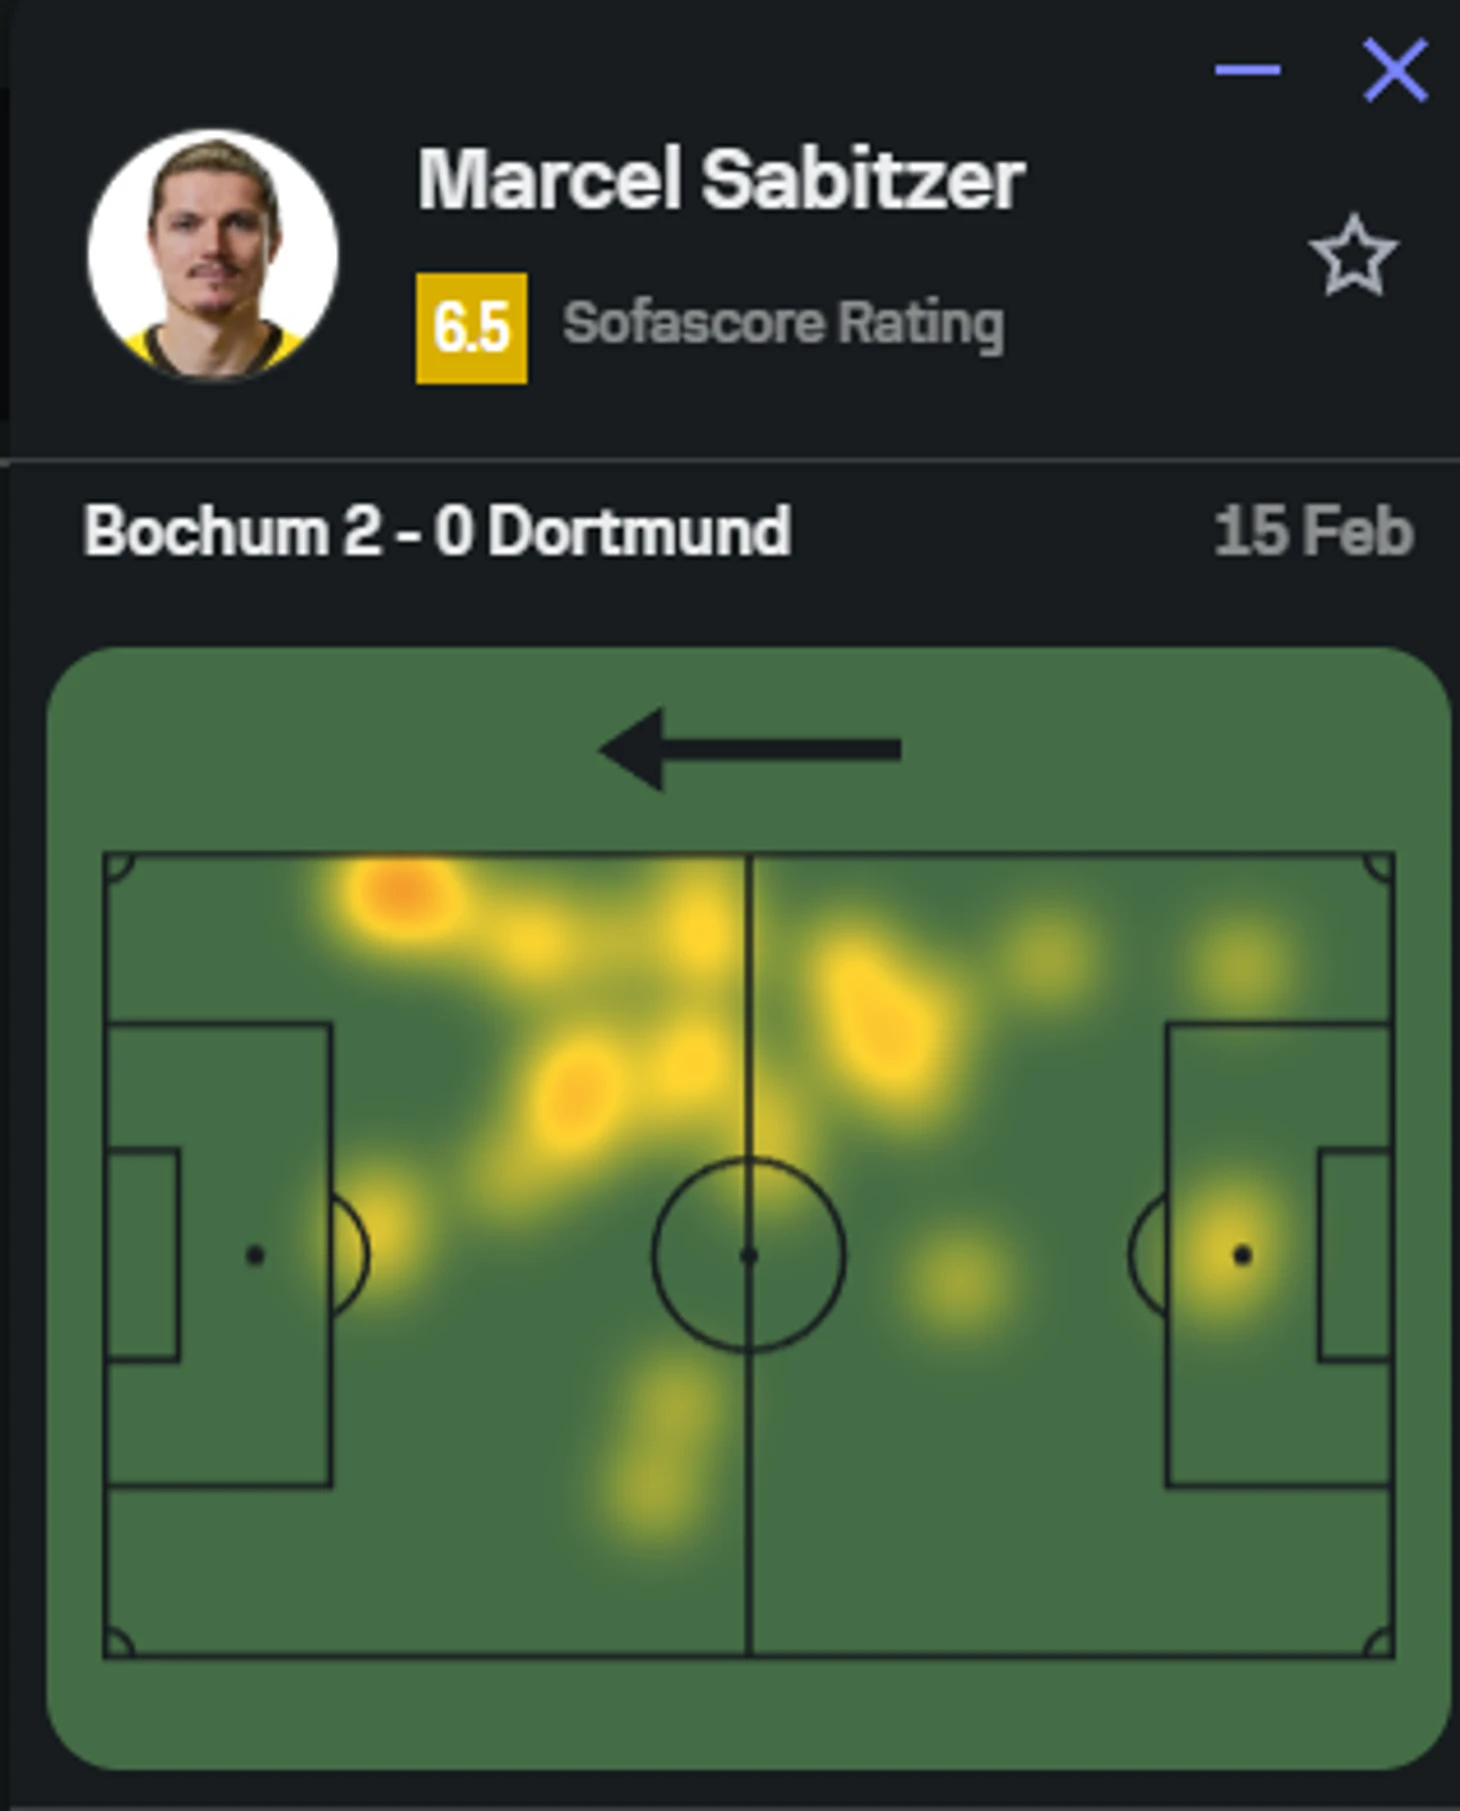
Task: Click the right penalty spot hotspot
Action: tap(1241, 1255)
